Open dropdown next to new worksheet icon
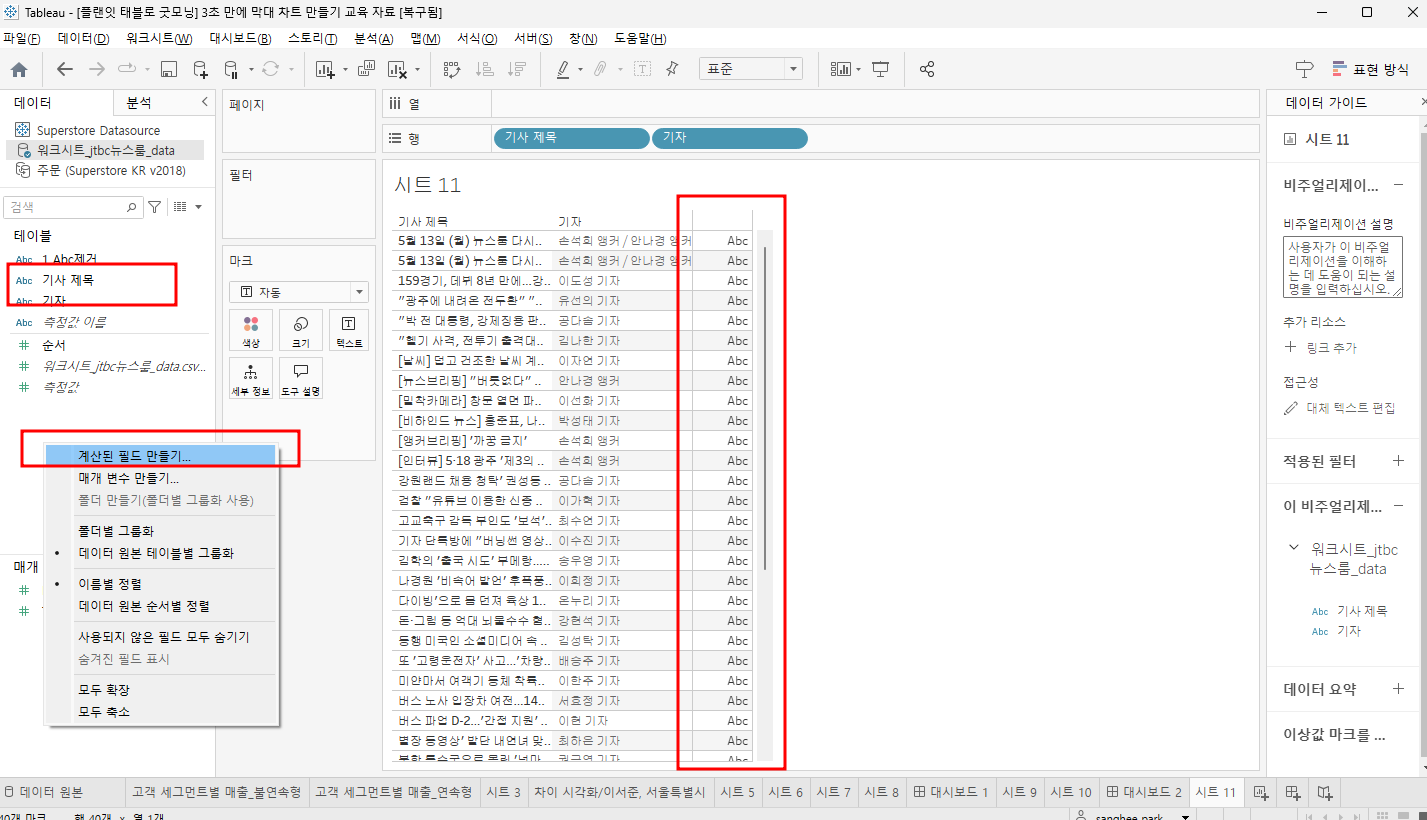 pos(344,70)
